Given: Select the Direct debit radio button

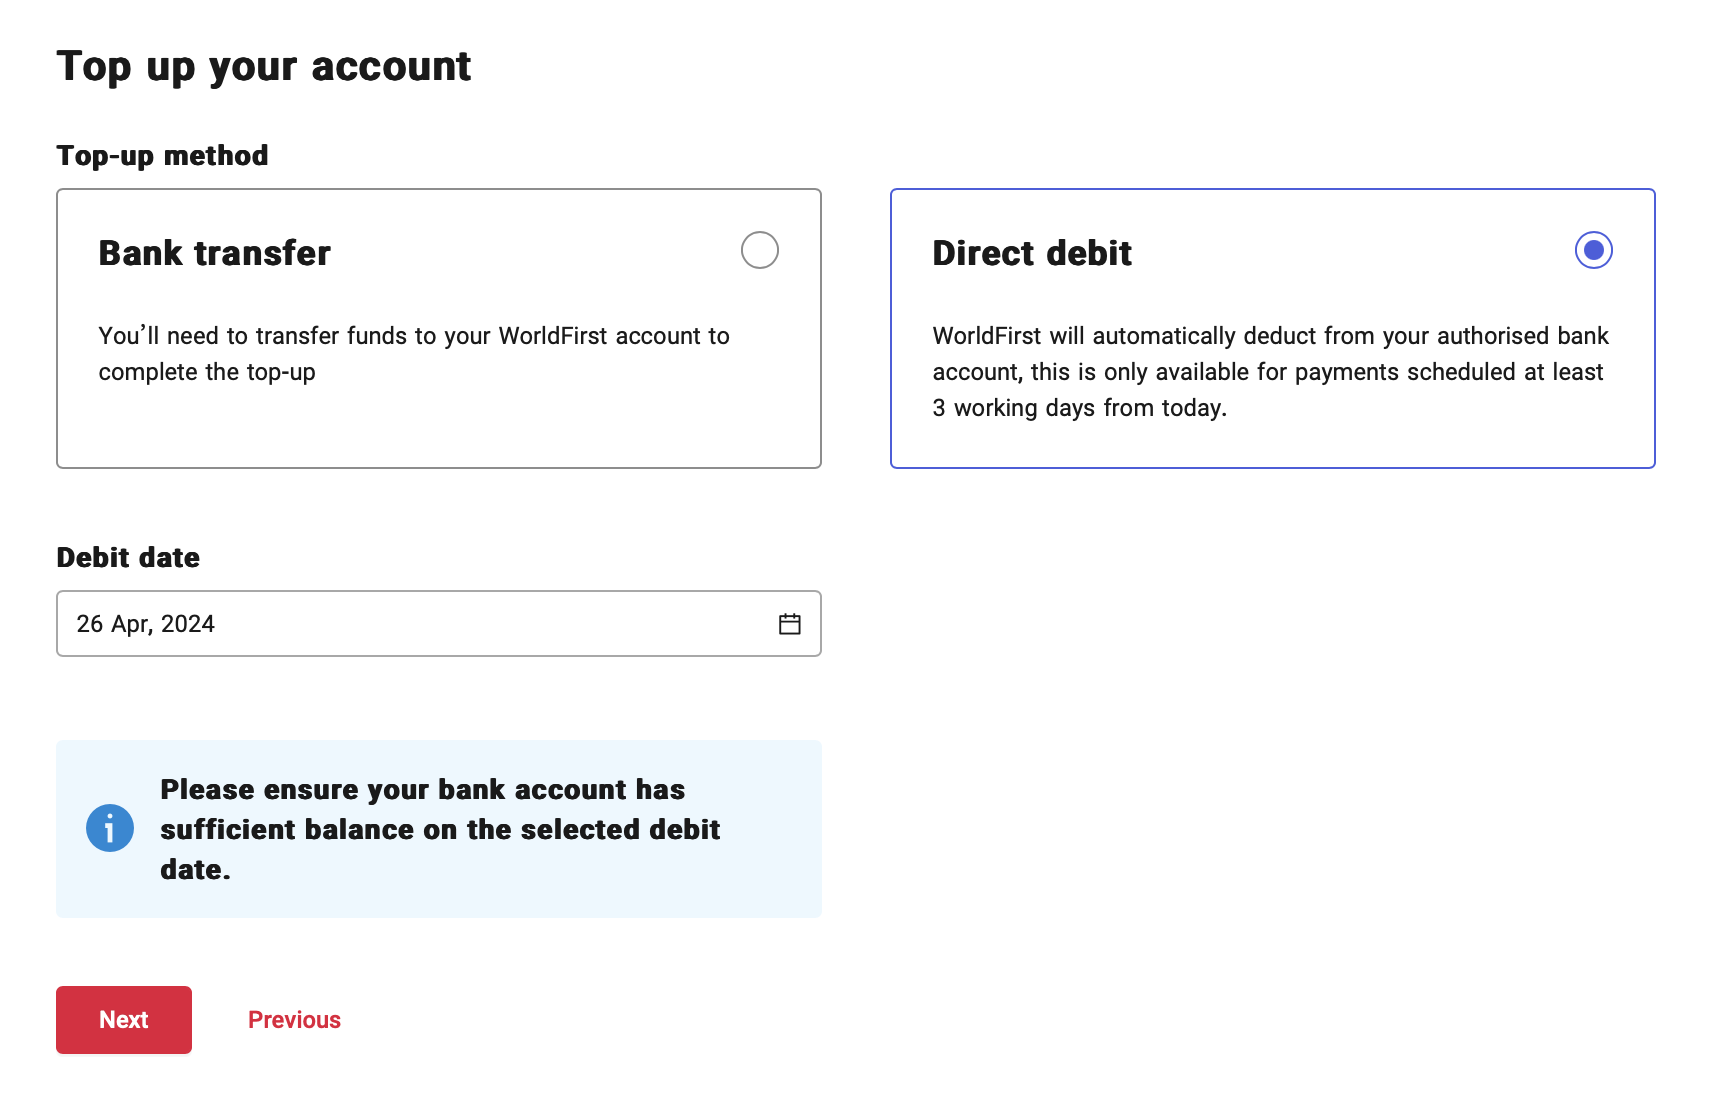Looking at the screenshot, I should 1593,250.
